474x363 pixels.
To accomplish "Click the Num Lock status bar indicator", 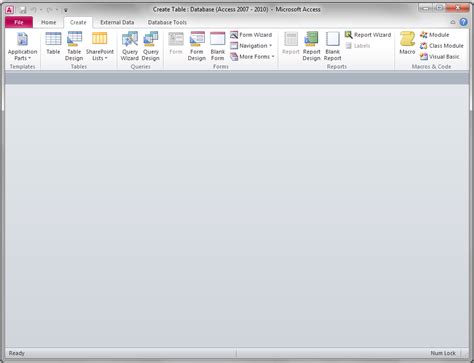I will tap(443, 353).
